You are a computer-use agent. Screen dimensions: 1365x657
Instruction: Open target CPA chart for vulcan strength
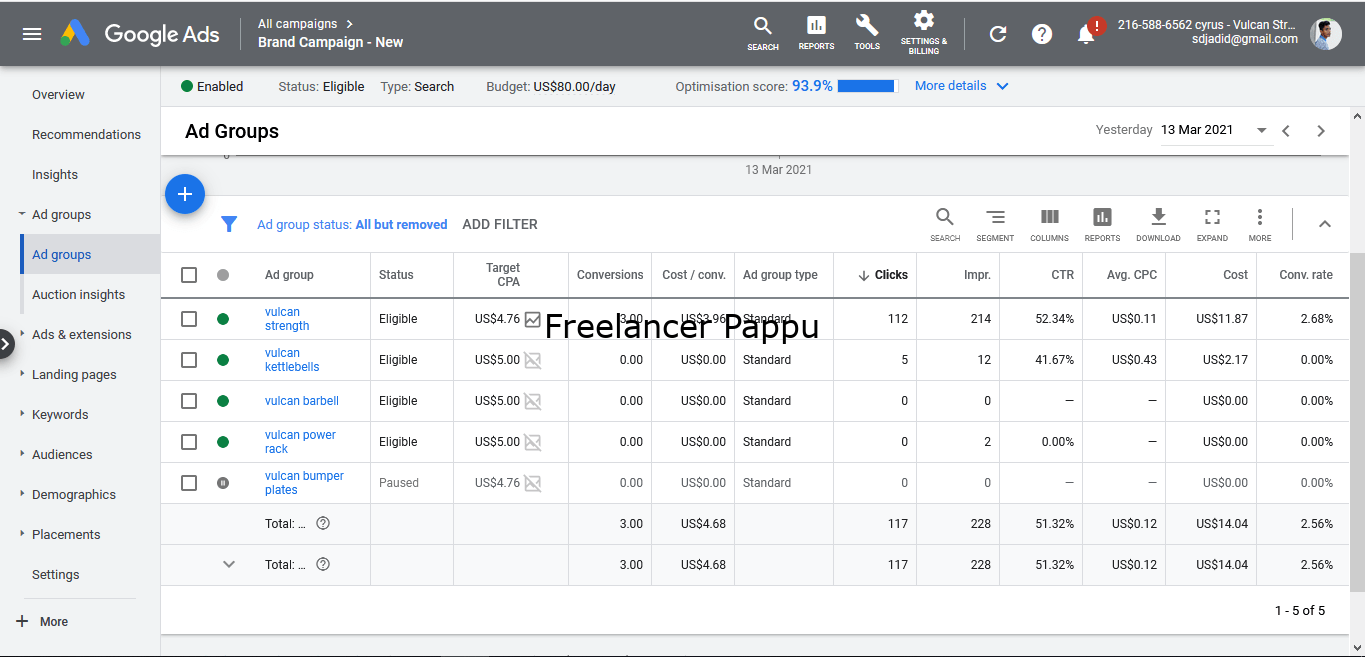[533, 320]
